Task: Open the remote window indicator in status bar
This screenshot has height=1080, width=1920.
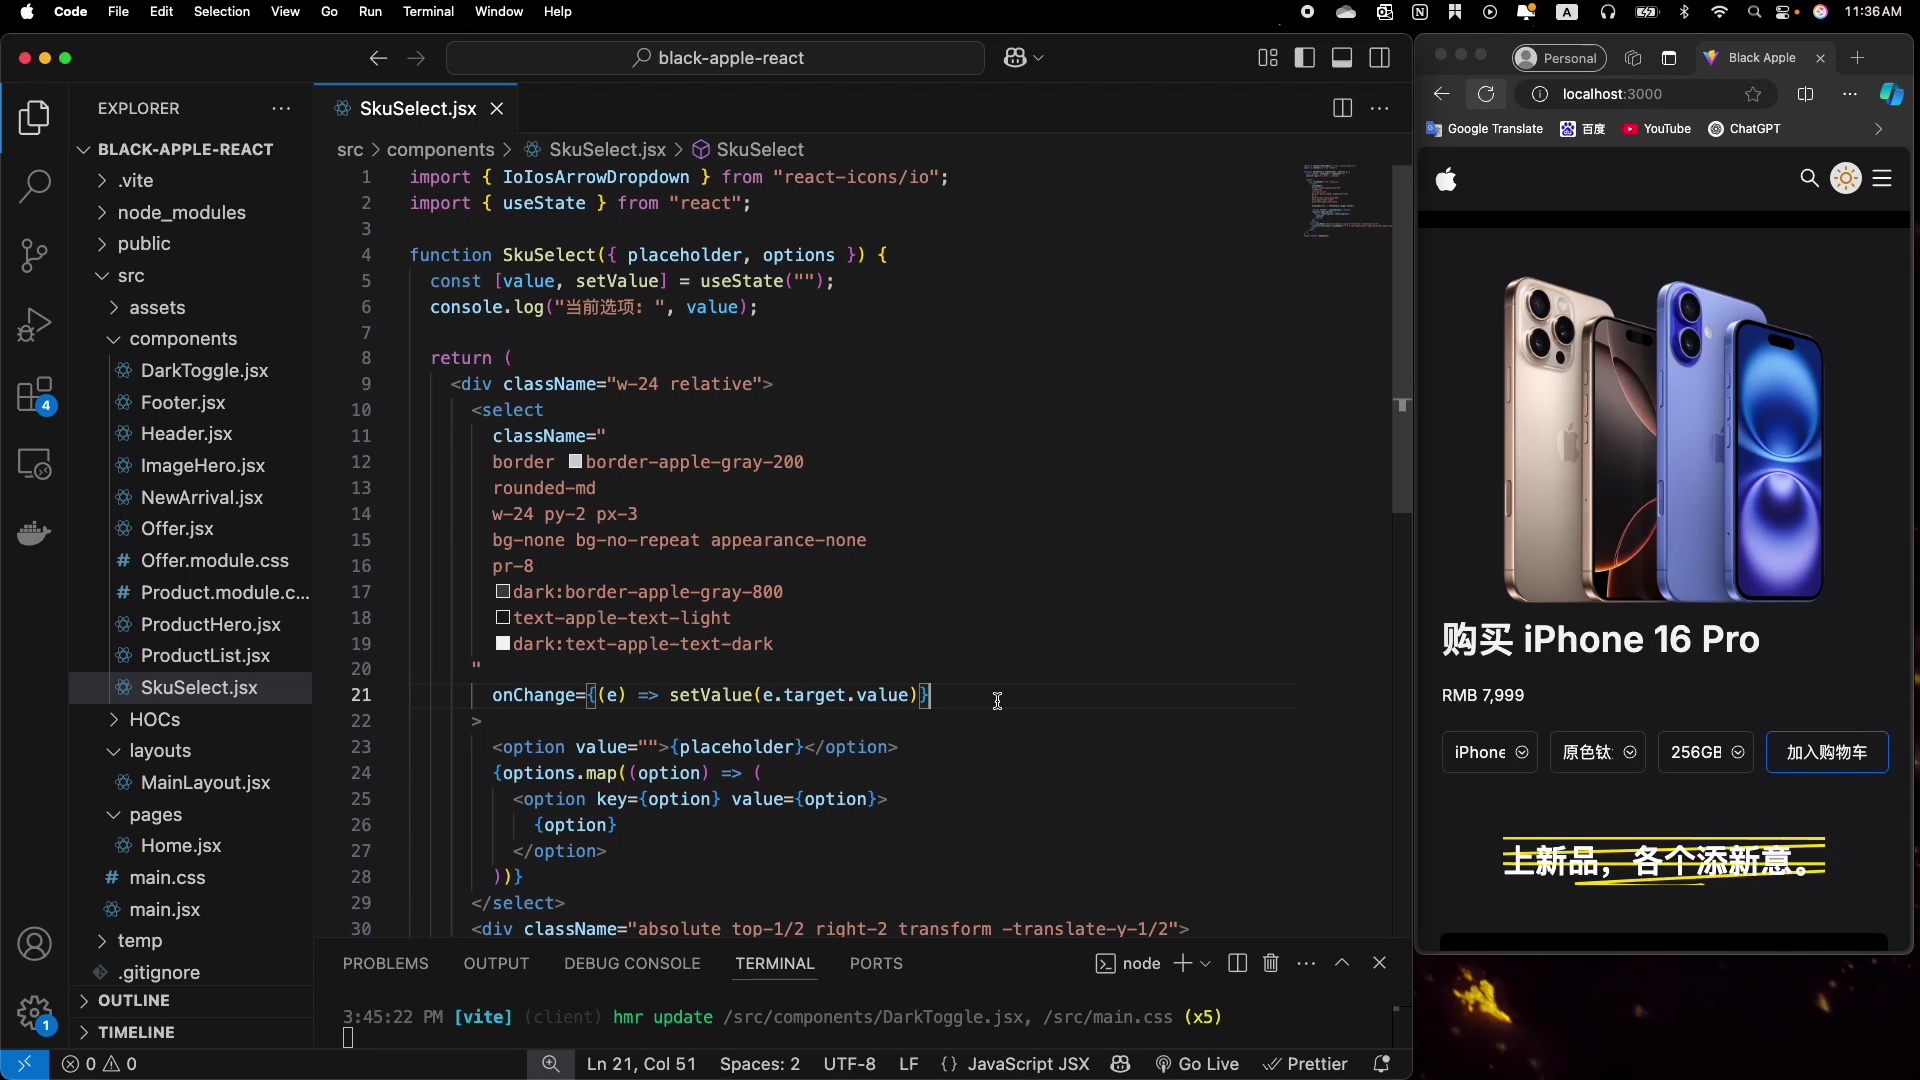Action: pyautogui.click(x=24, y=1064)
